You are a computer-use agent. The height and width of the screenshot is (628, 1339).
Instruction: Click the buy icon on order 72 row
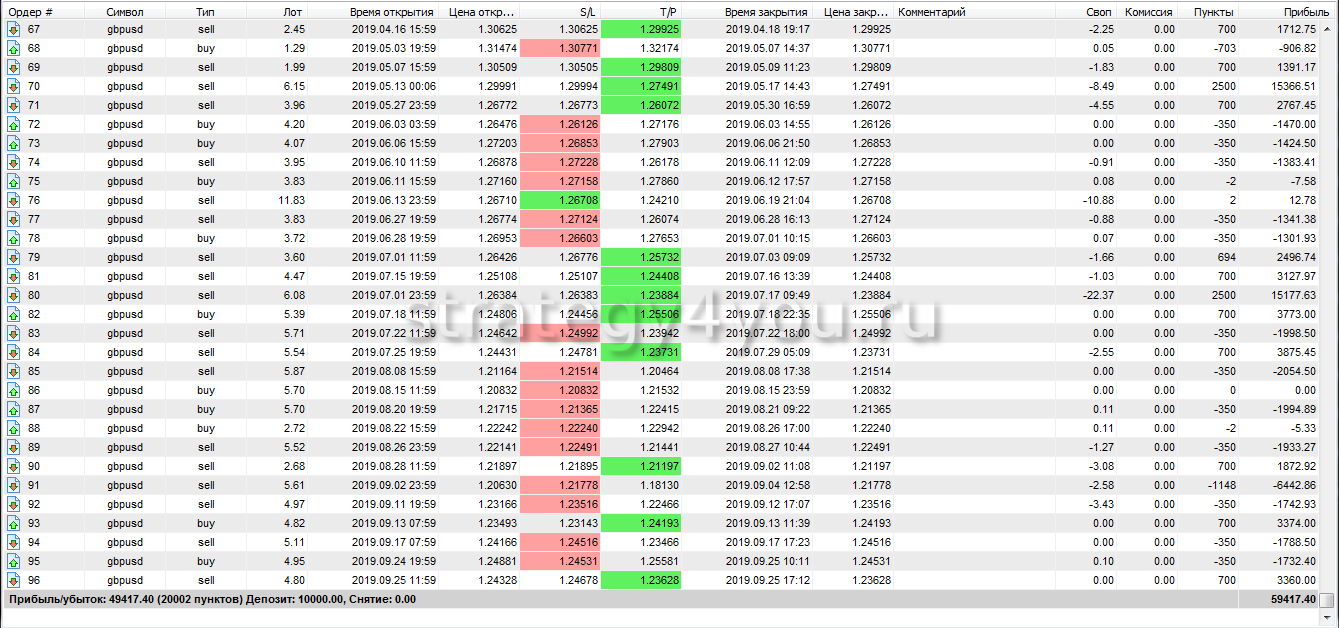14,124
